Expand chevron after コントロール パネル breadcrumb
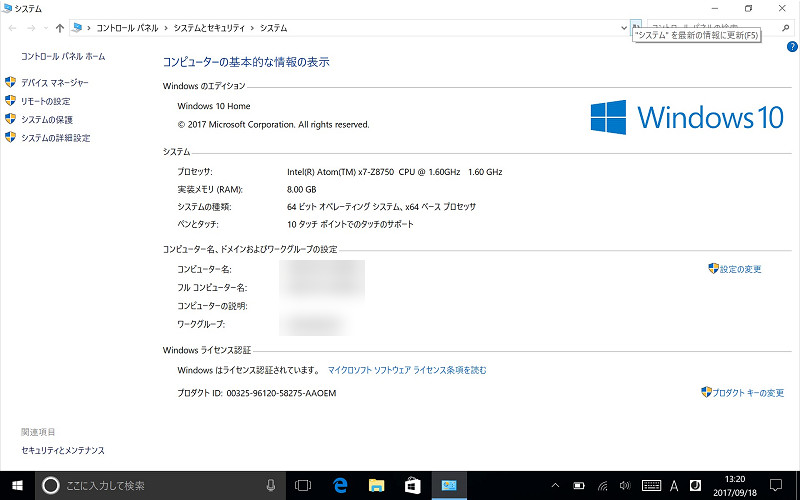The image size is (800, 500). (166, 28)
